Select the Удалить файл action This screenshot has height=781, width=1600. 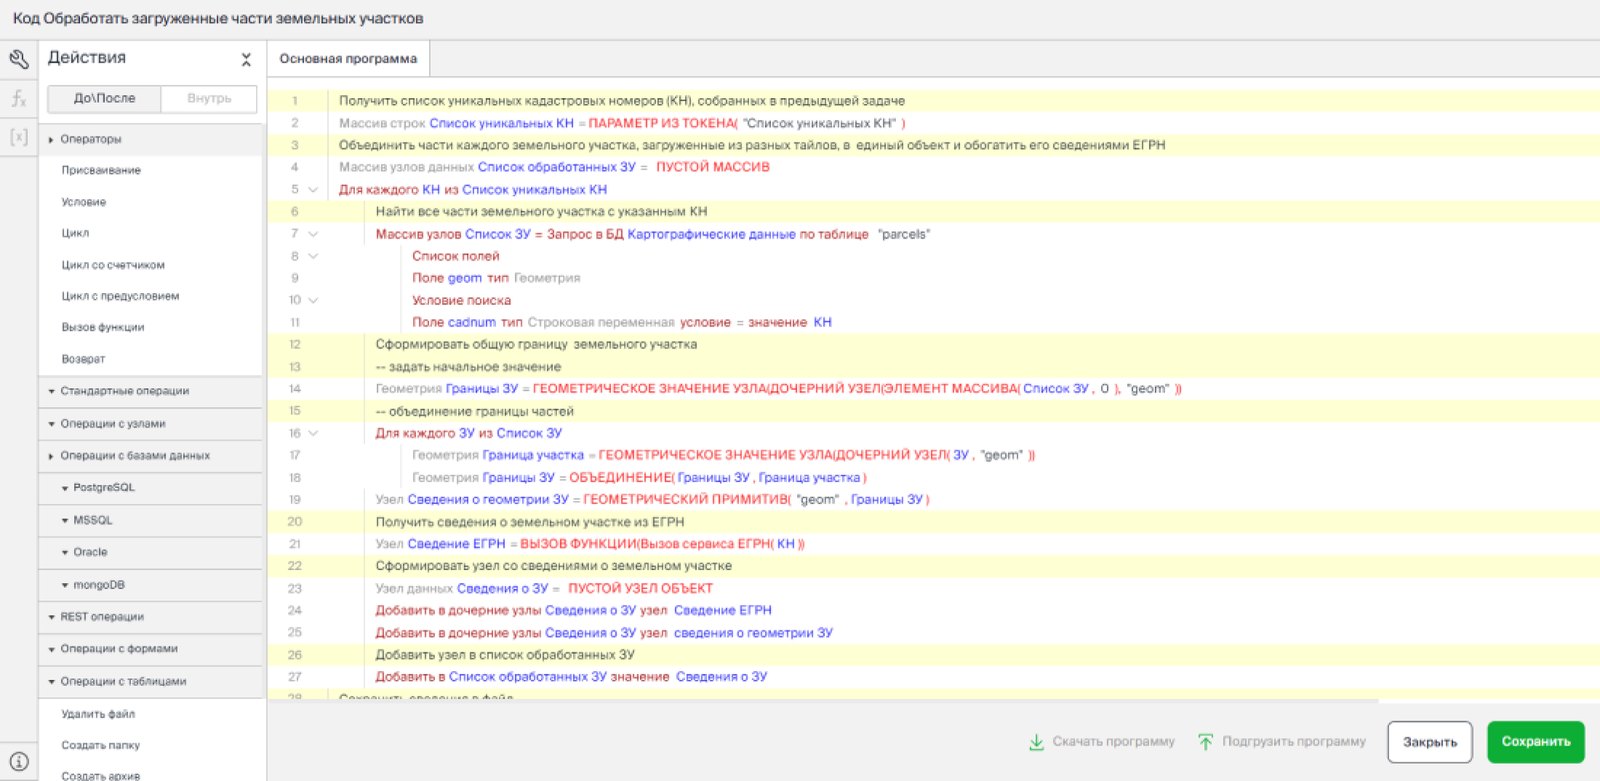click(98, 714)
